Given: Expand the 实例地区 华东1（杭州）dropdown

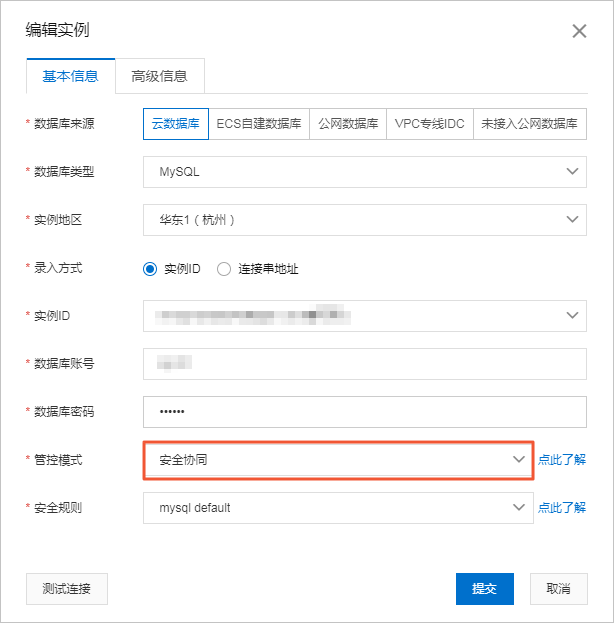Looking at the screenshot, I should click(x=365, y=220).
